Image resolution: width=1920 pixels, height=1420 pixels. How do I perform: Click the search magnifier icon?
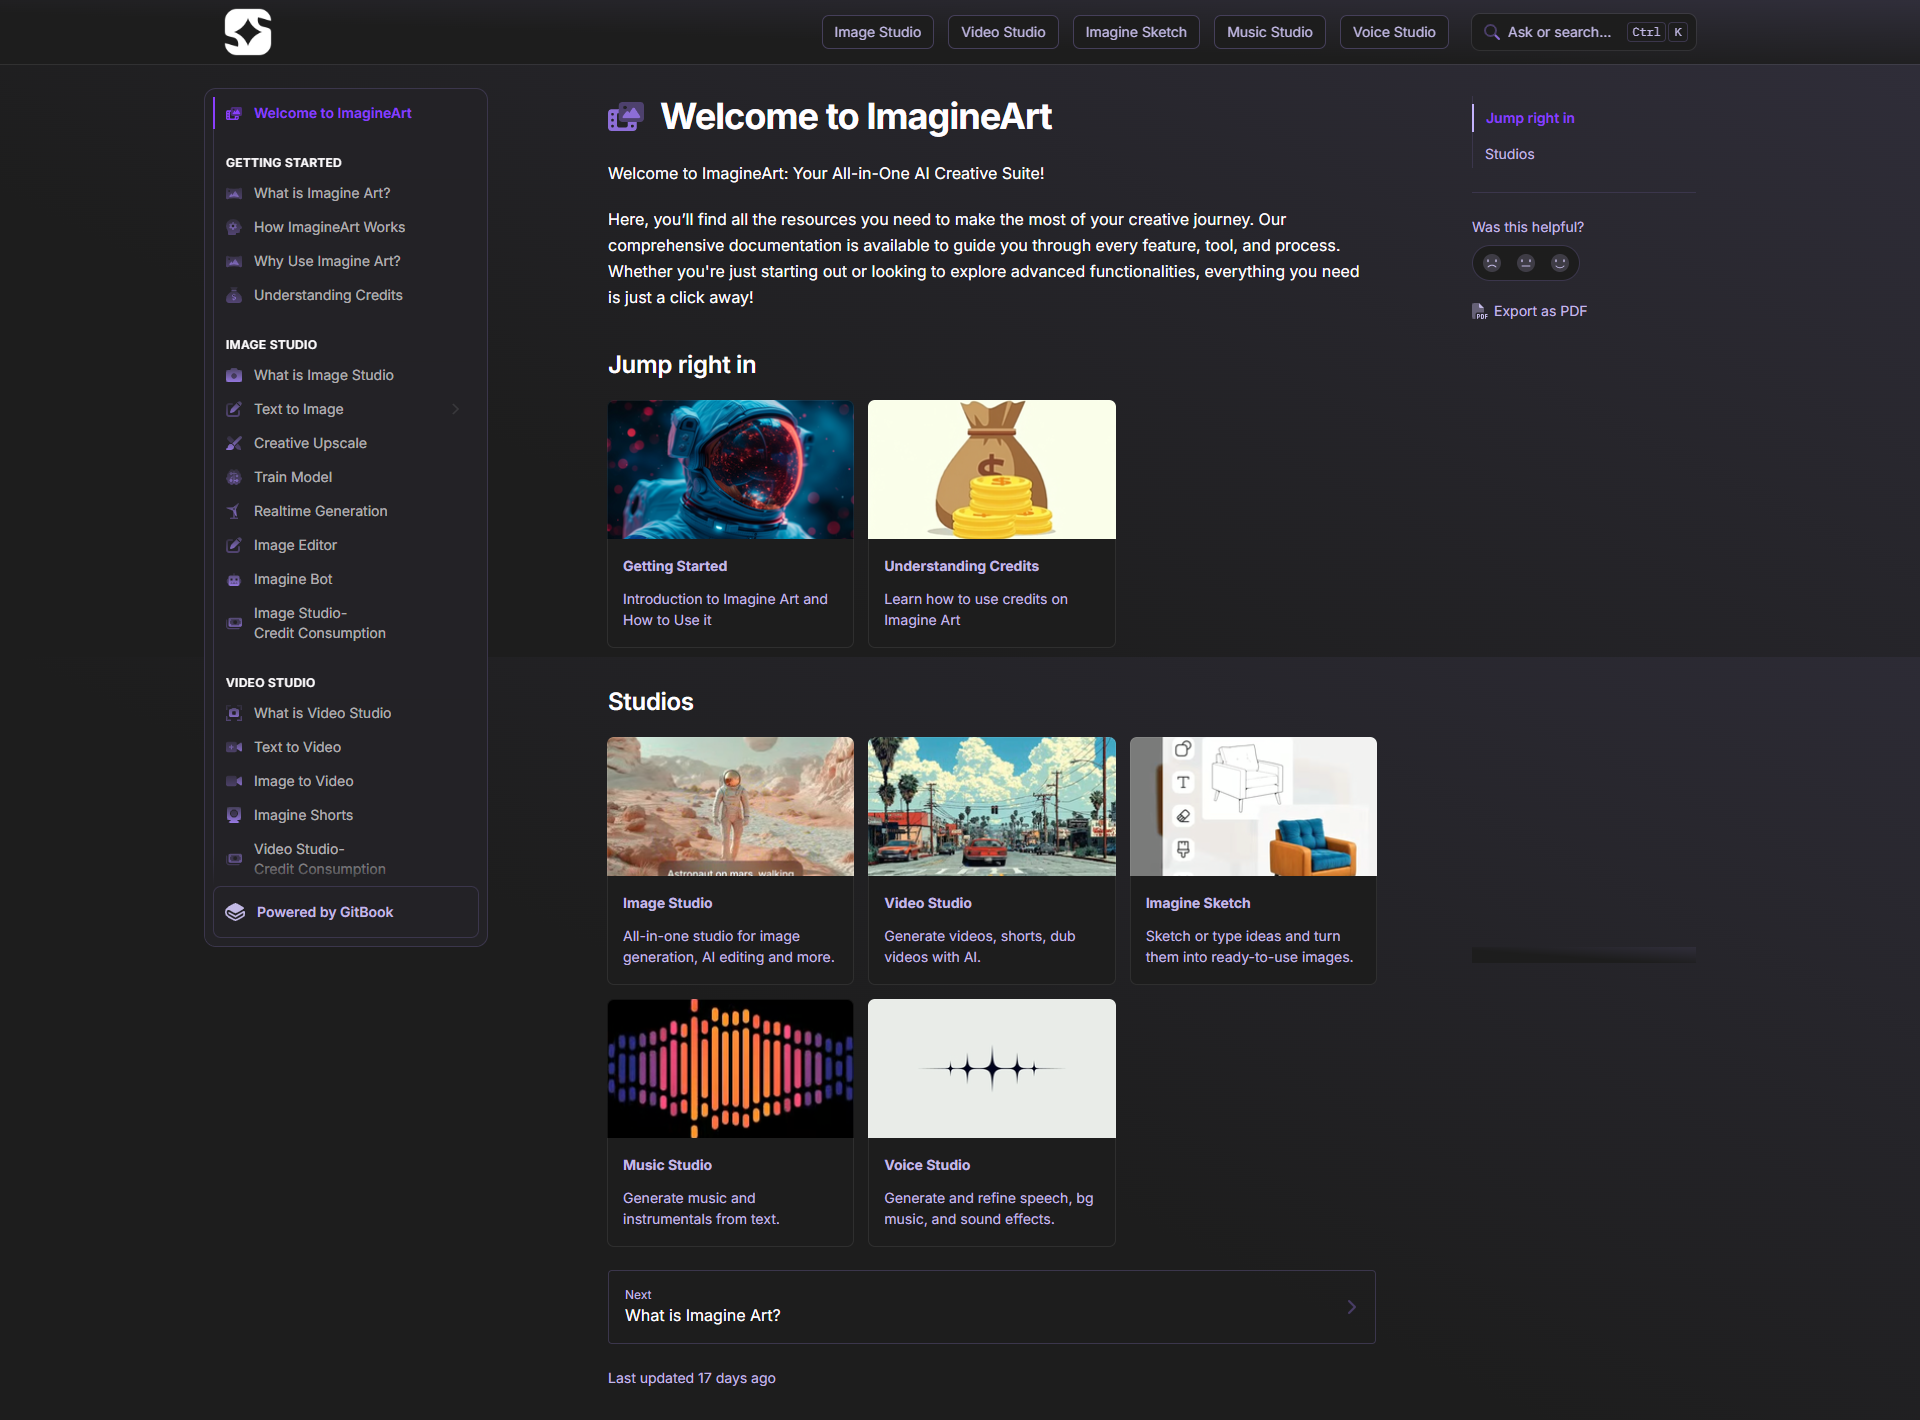click(x=1491, y=32)
